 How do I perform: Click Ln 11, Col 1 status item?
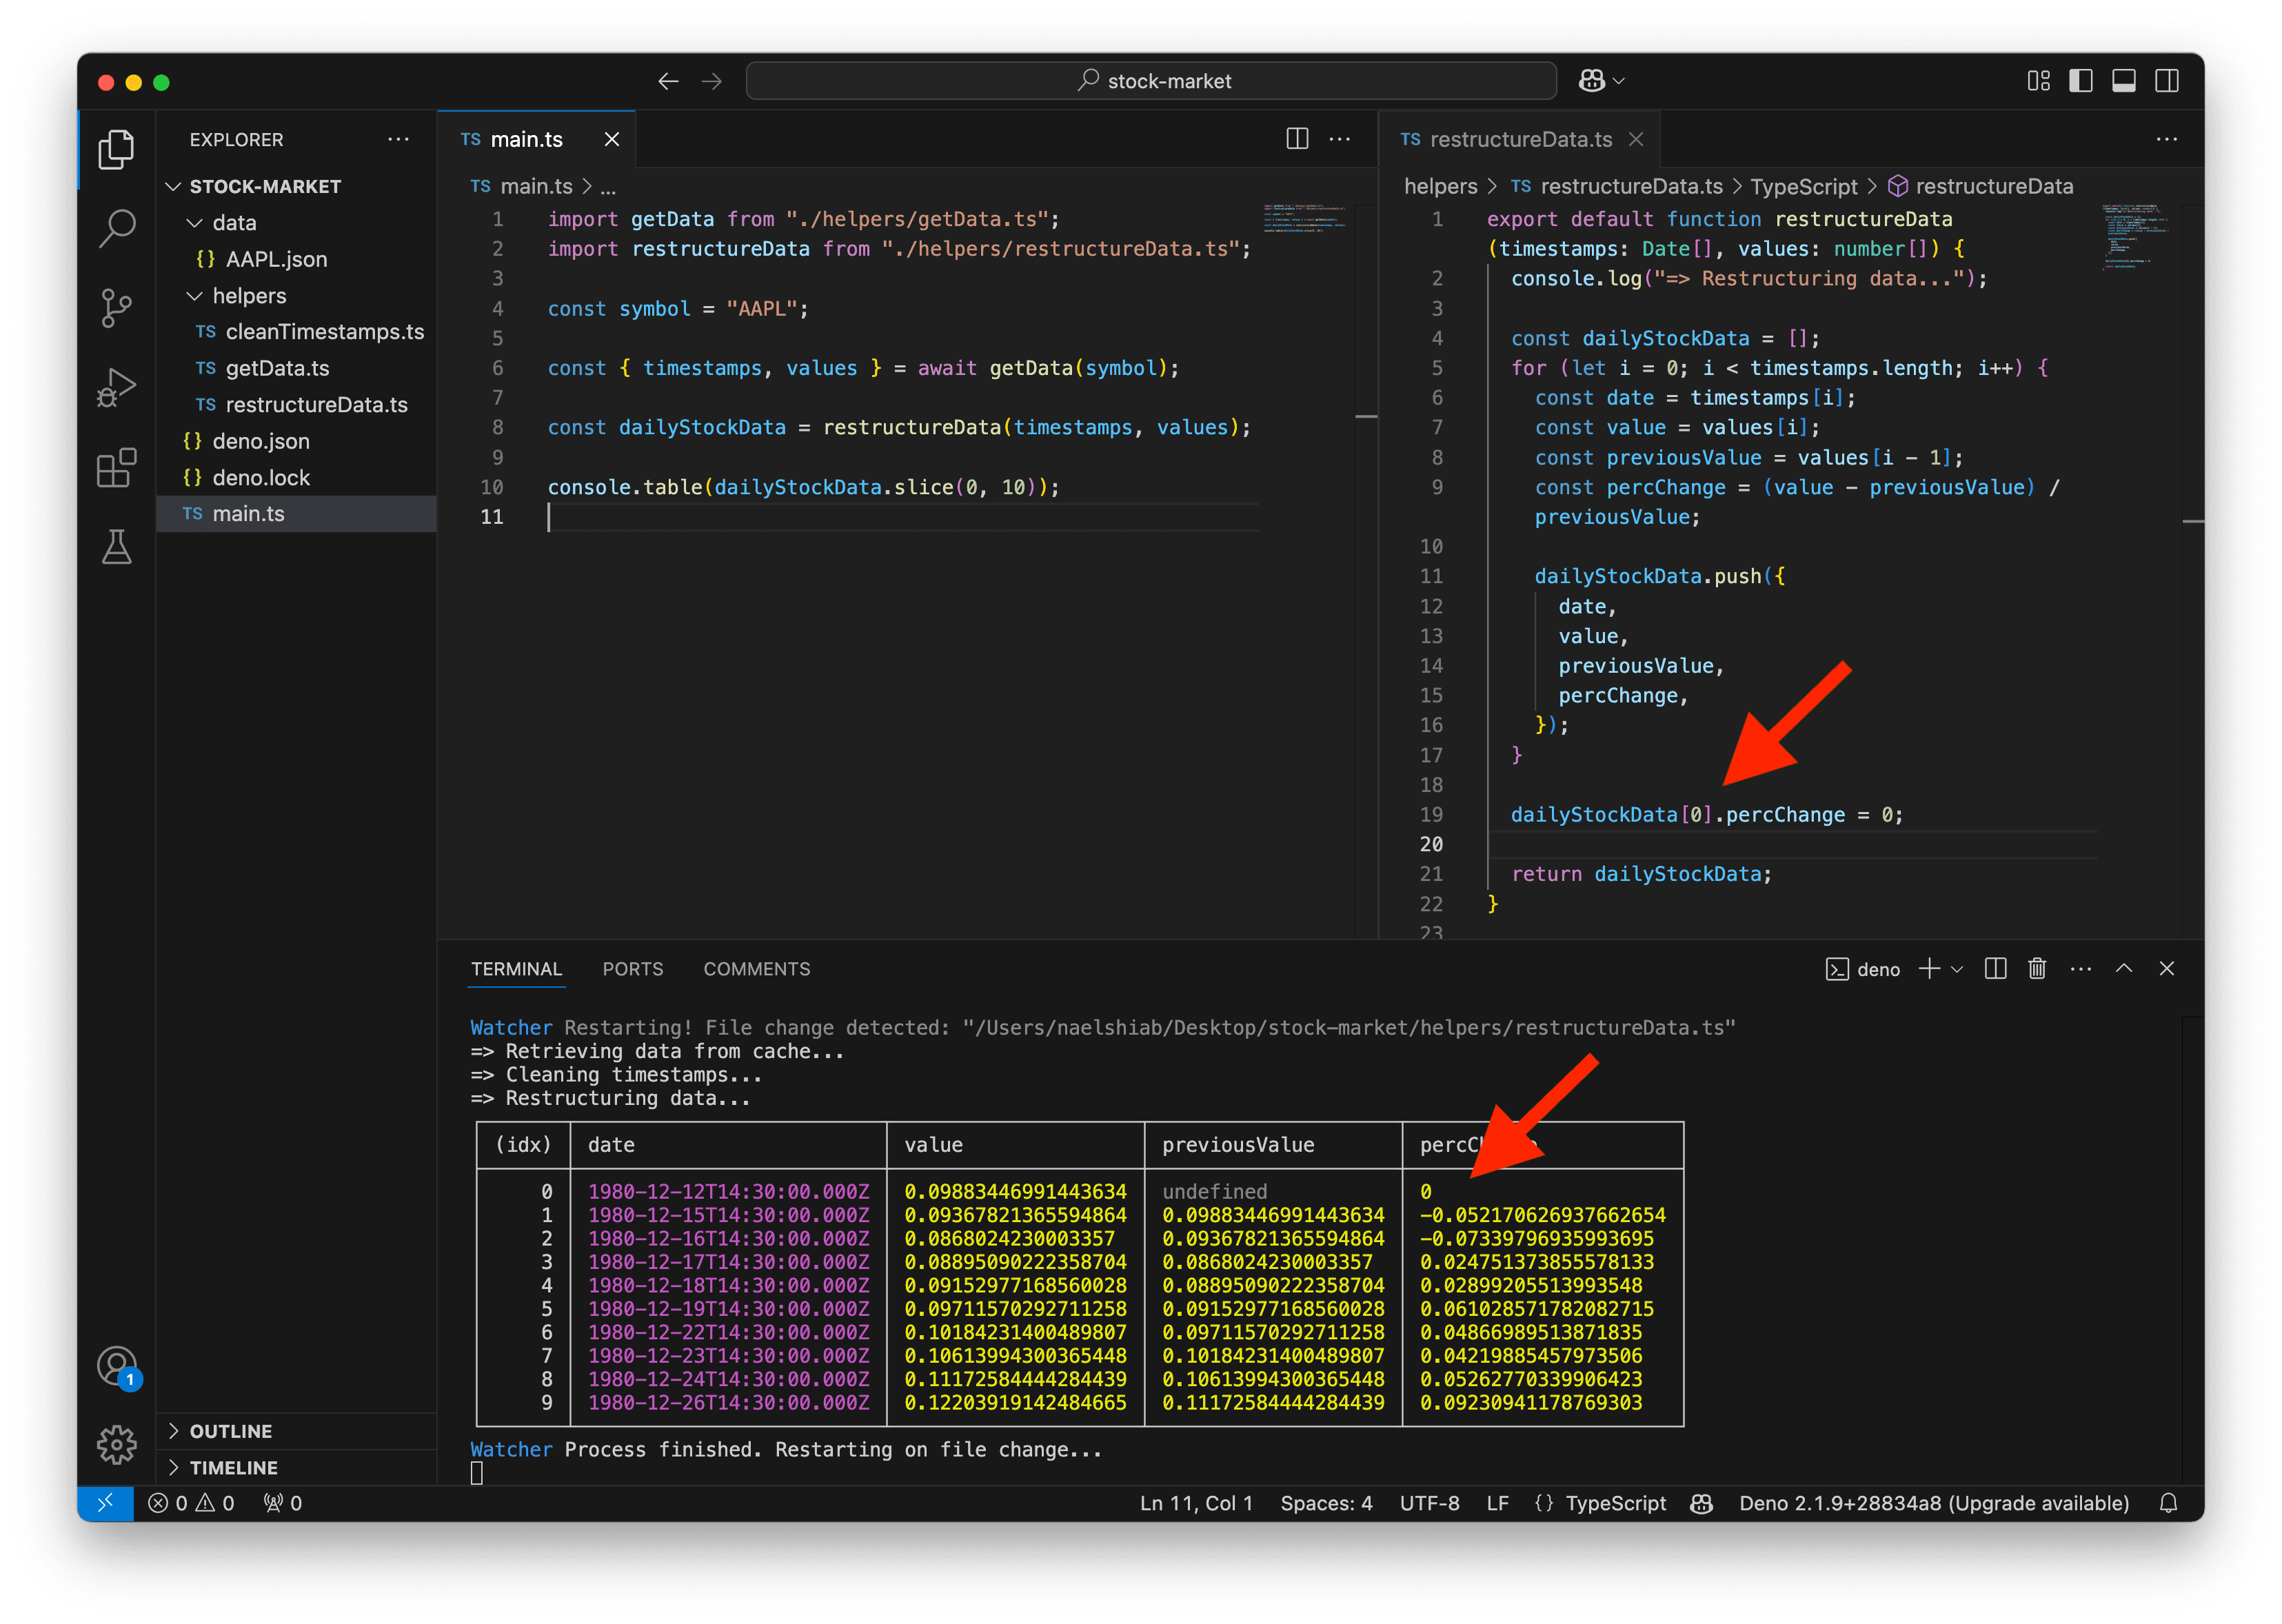point(1196,1503)
